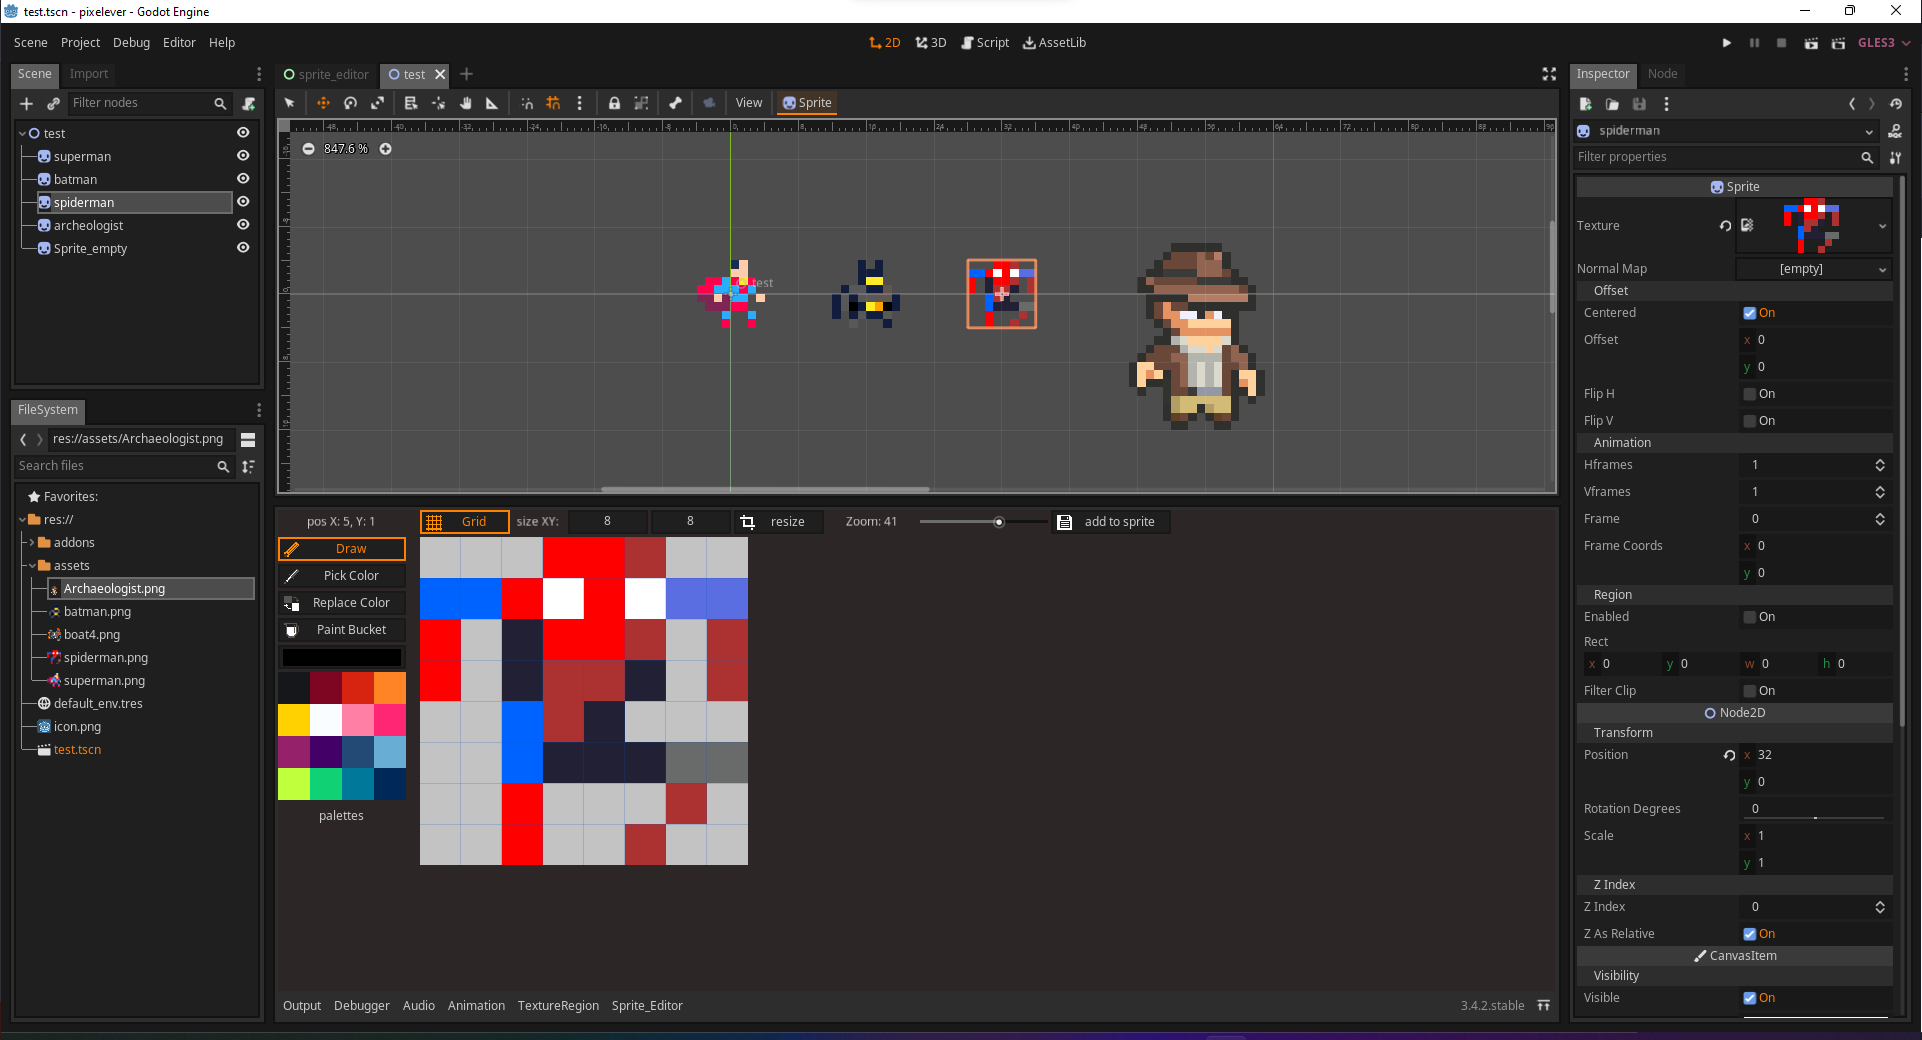Toggle visibility of archeologist node

[x=243, y=225]
